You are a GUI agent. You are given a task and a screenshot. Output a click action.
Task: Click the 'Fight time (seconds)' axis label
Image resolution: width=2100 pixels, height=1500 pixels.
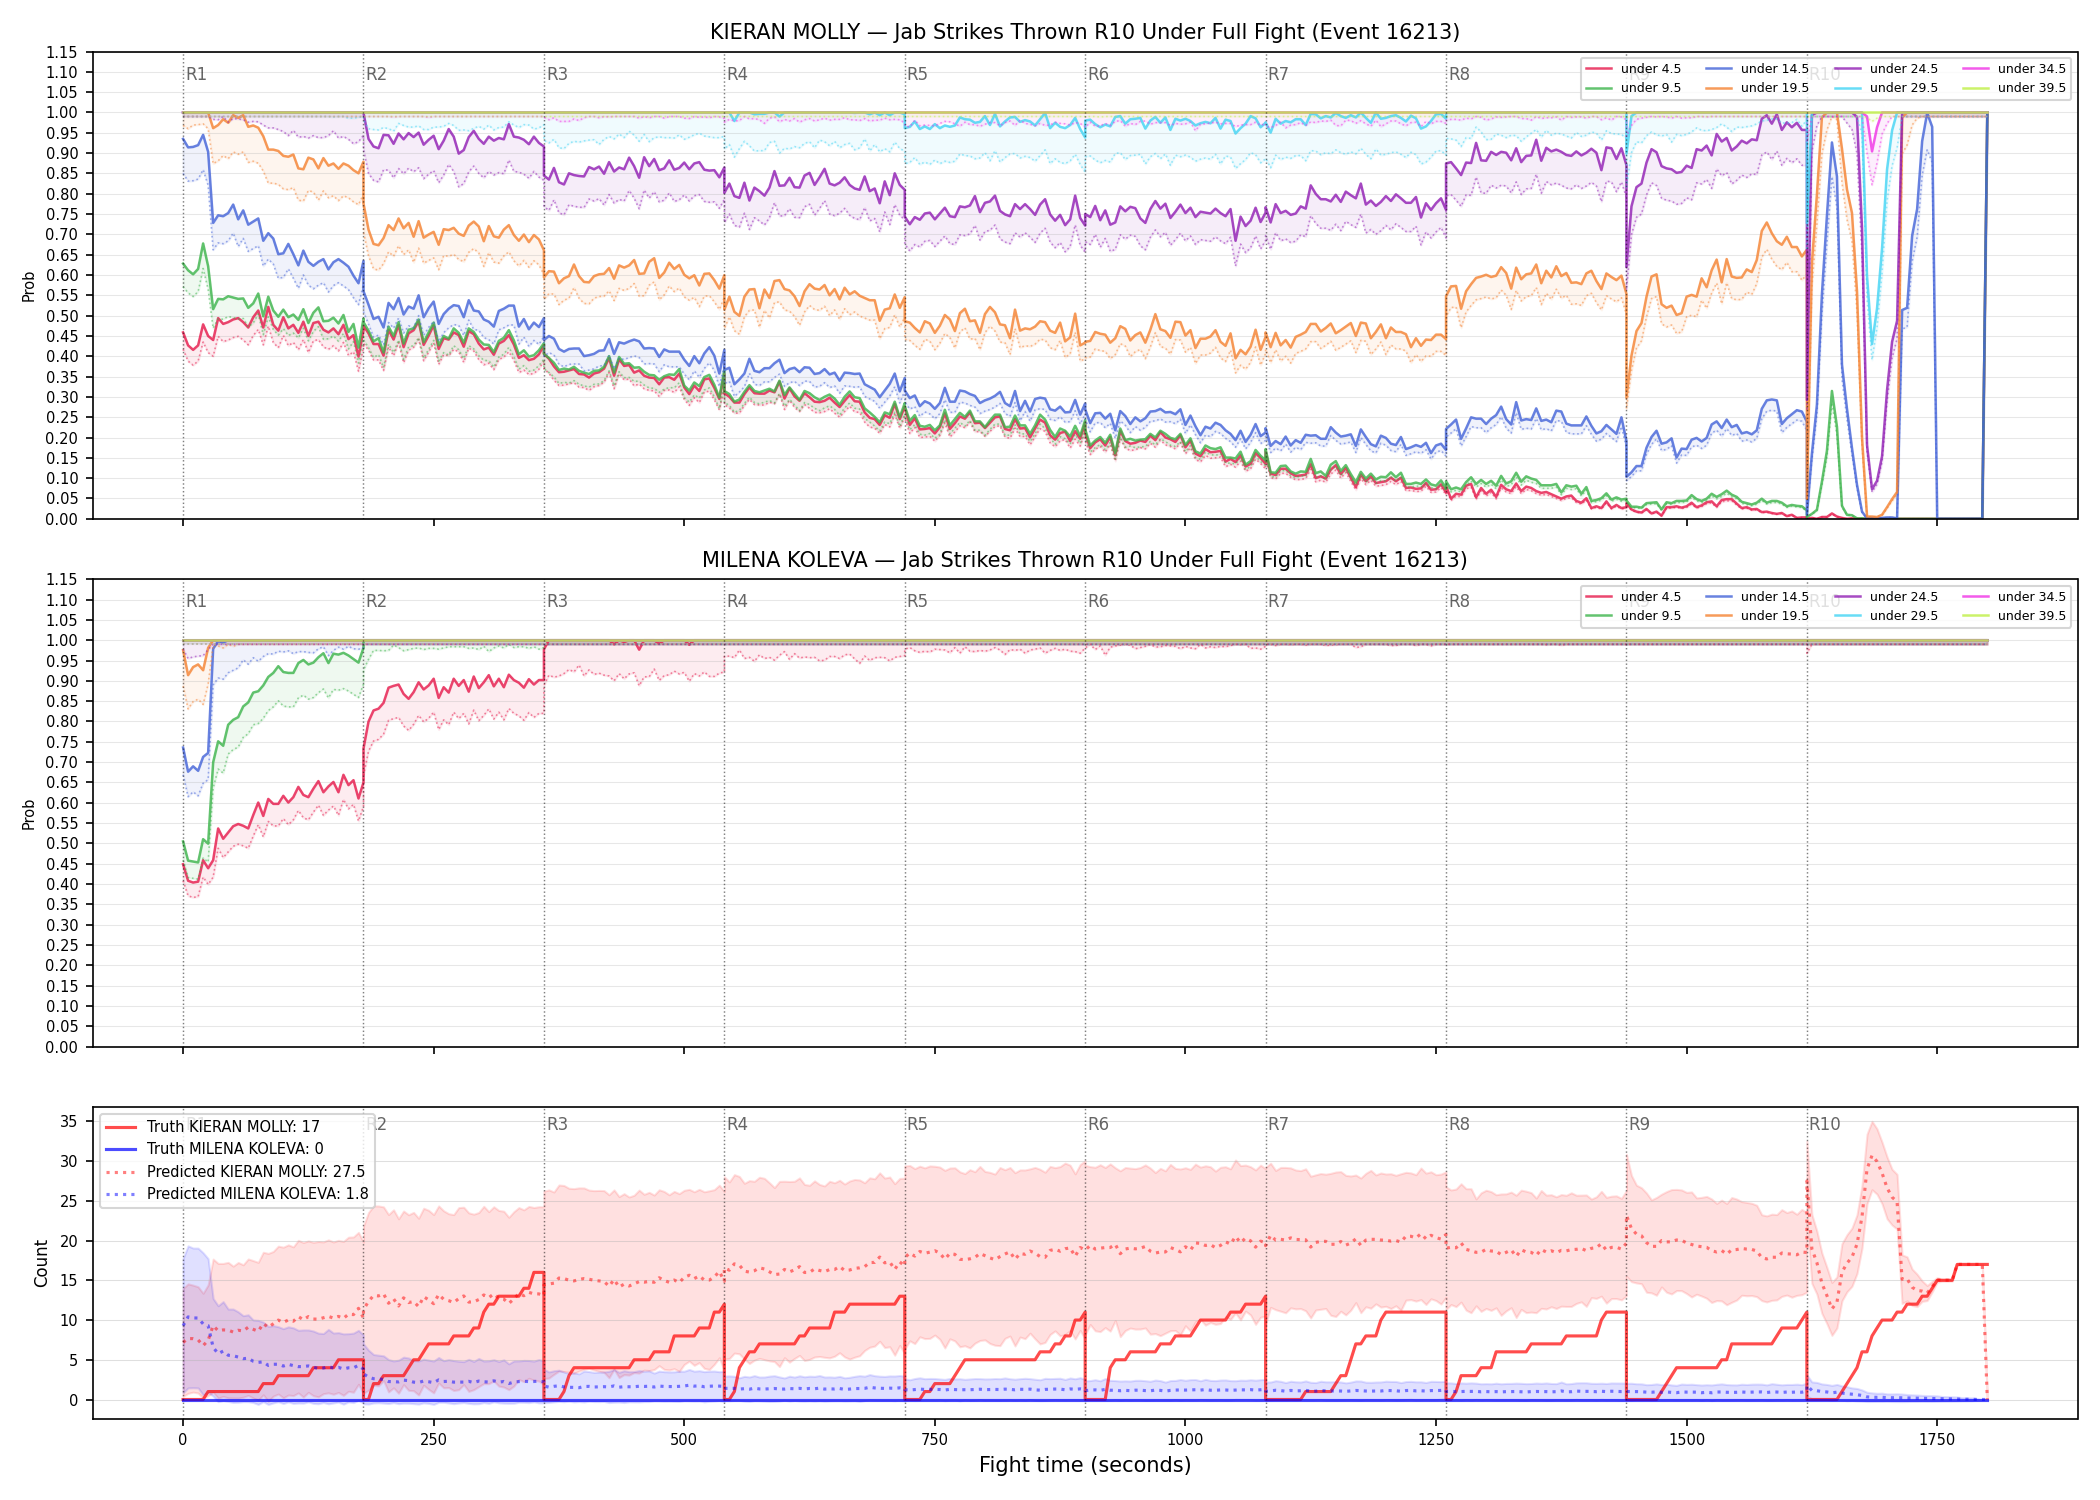pos(1085,1465)
